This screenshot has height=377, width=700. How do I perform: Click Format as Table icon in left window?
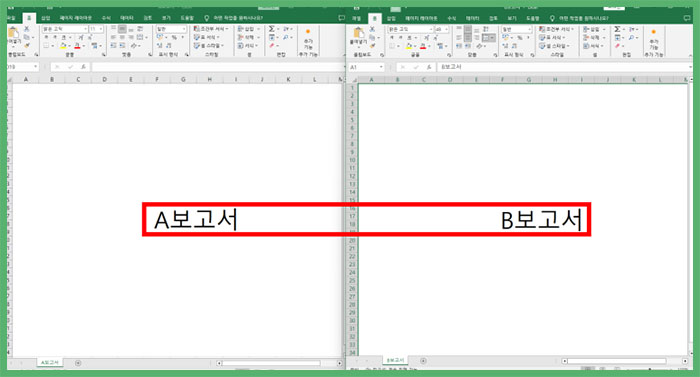(x=196, y=37)
